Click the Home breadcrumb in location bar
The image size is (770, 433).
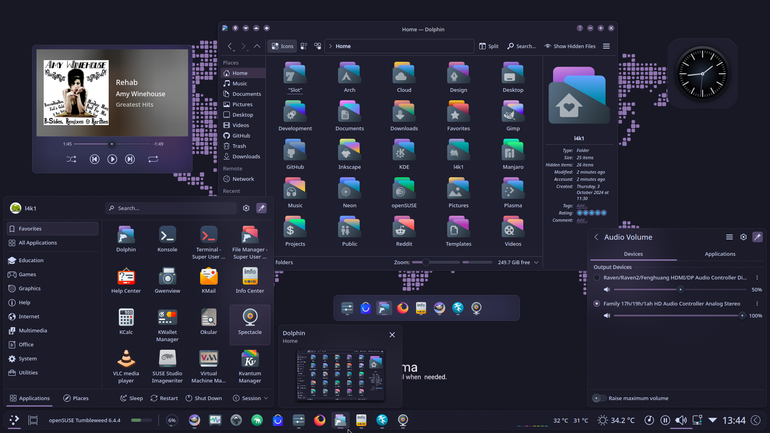(x=343, y=46)
